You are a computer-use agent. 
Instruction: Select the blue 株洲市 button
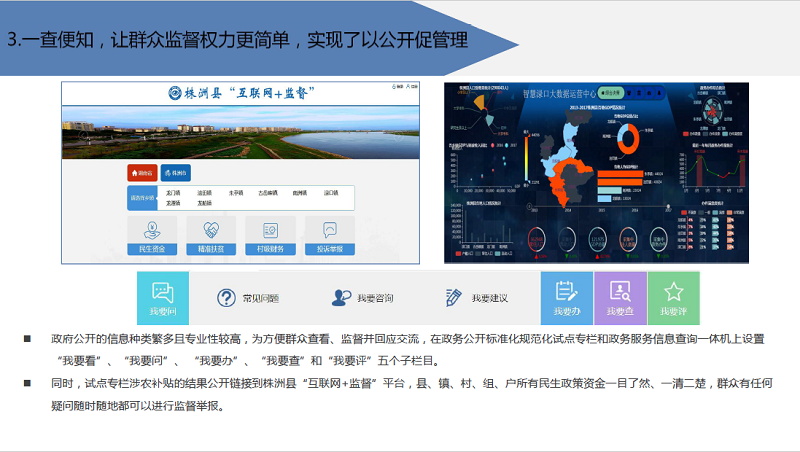[x=174, y=173]
